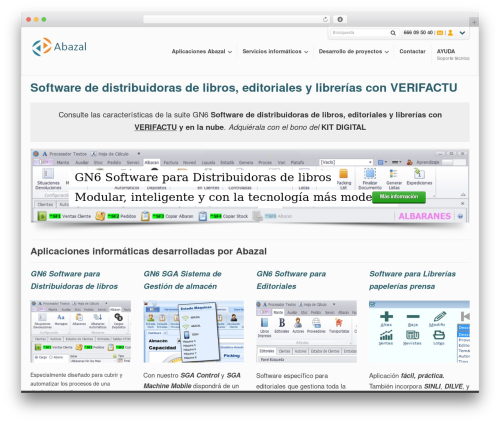The width and height of the screenshot is (500, 423).
Task: Click the phone number 666 09 50 40
Action: click(x=418, y=33)
